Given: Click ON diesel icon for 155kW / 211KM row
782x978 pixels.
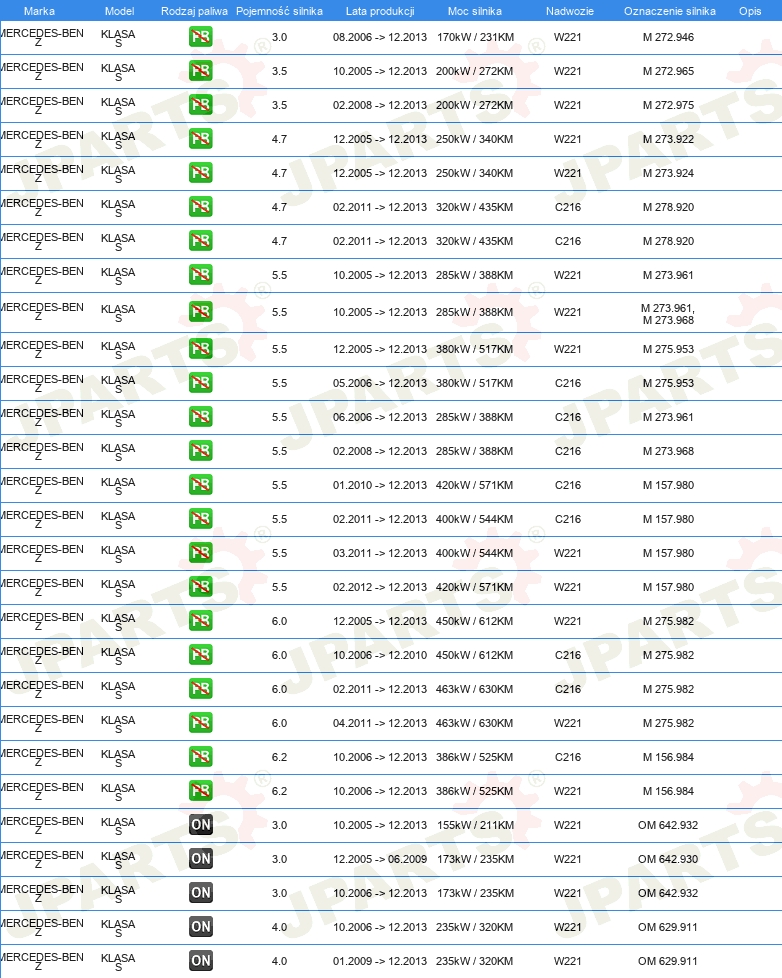Looking at the screenshot, I should 201,825.
